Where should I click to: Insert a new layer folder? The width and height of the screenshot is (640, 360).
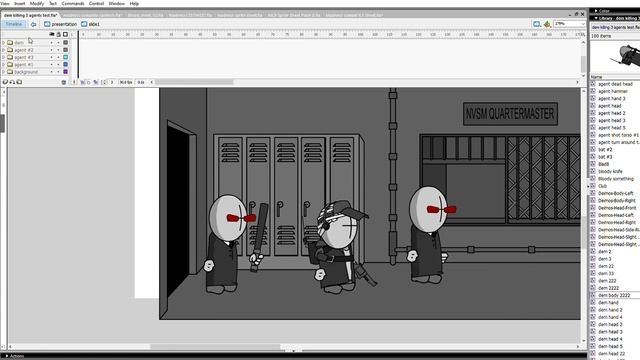point(19,82)
